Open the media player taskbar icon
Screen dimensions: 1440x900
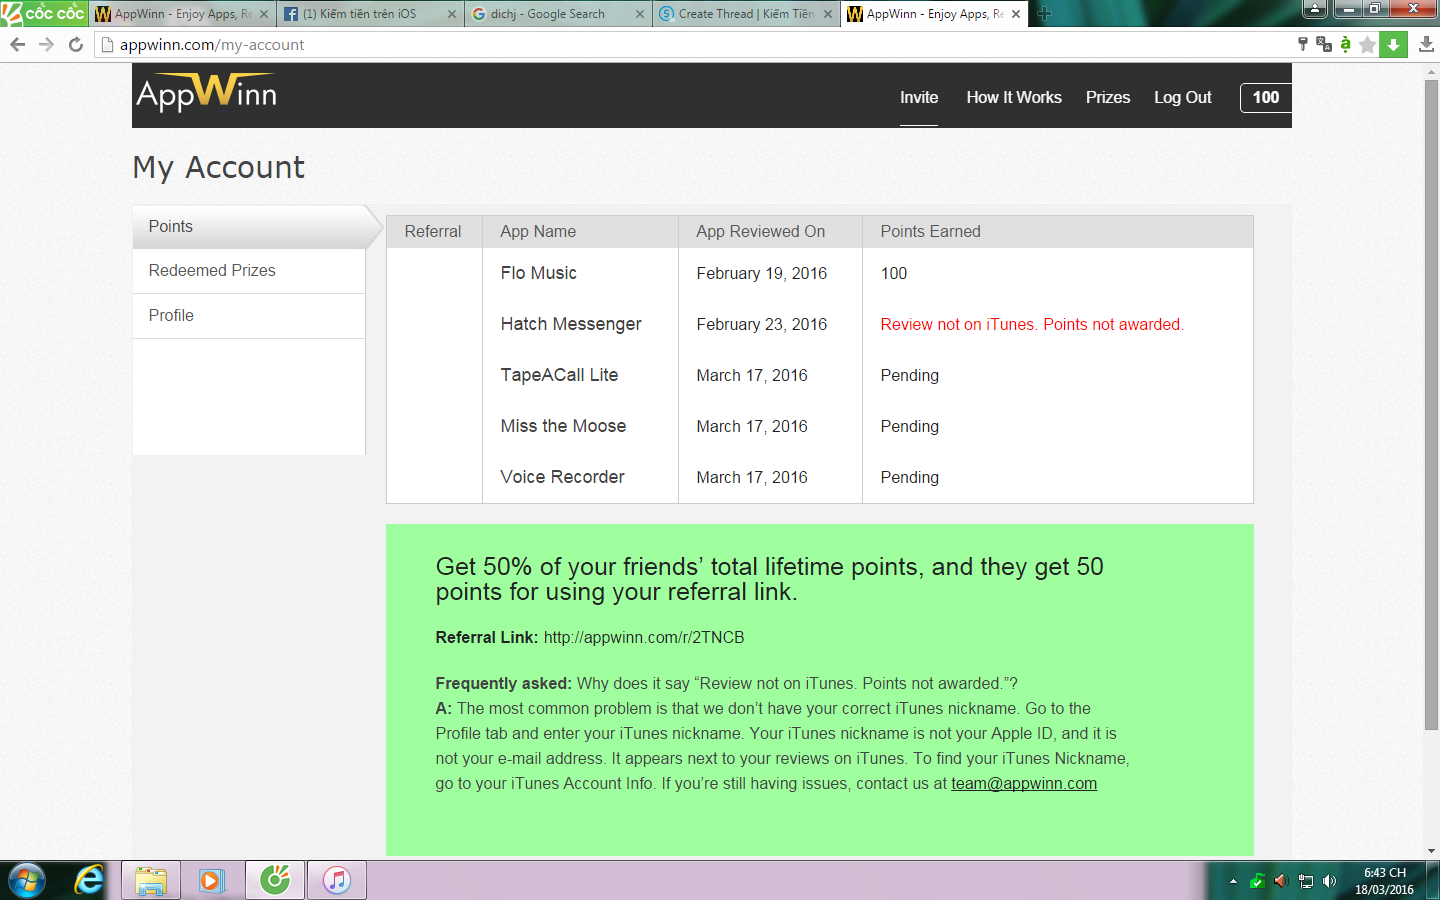[211, 880]
